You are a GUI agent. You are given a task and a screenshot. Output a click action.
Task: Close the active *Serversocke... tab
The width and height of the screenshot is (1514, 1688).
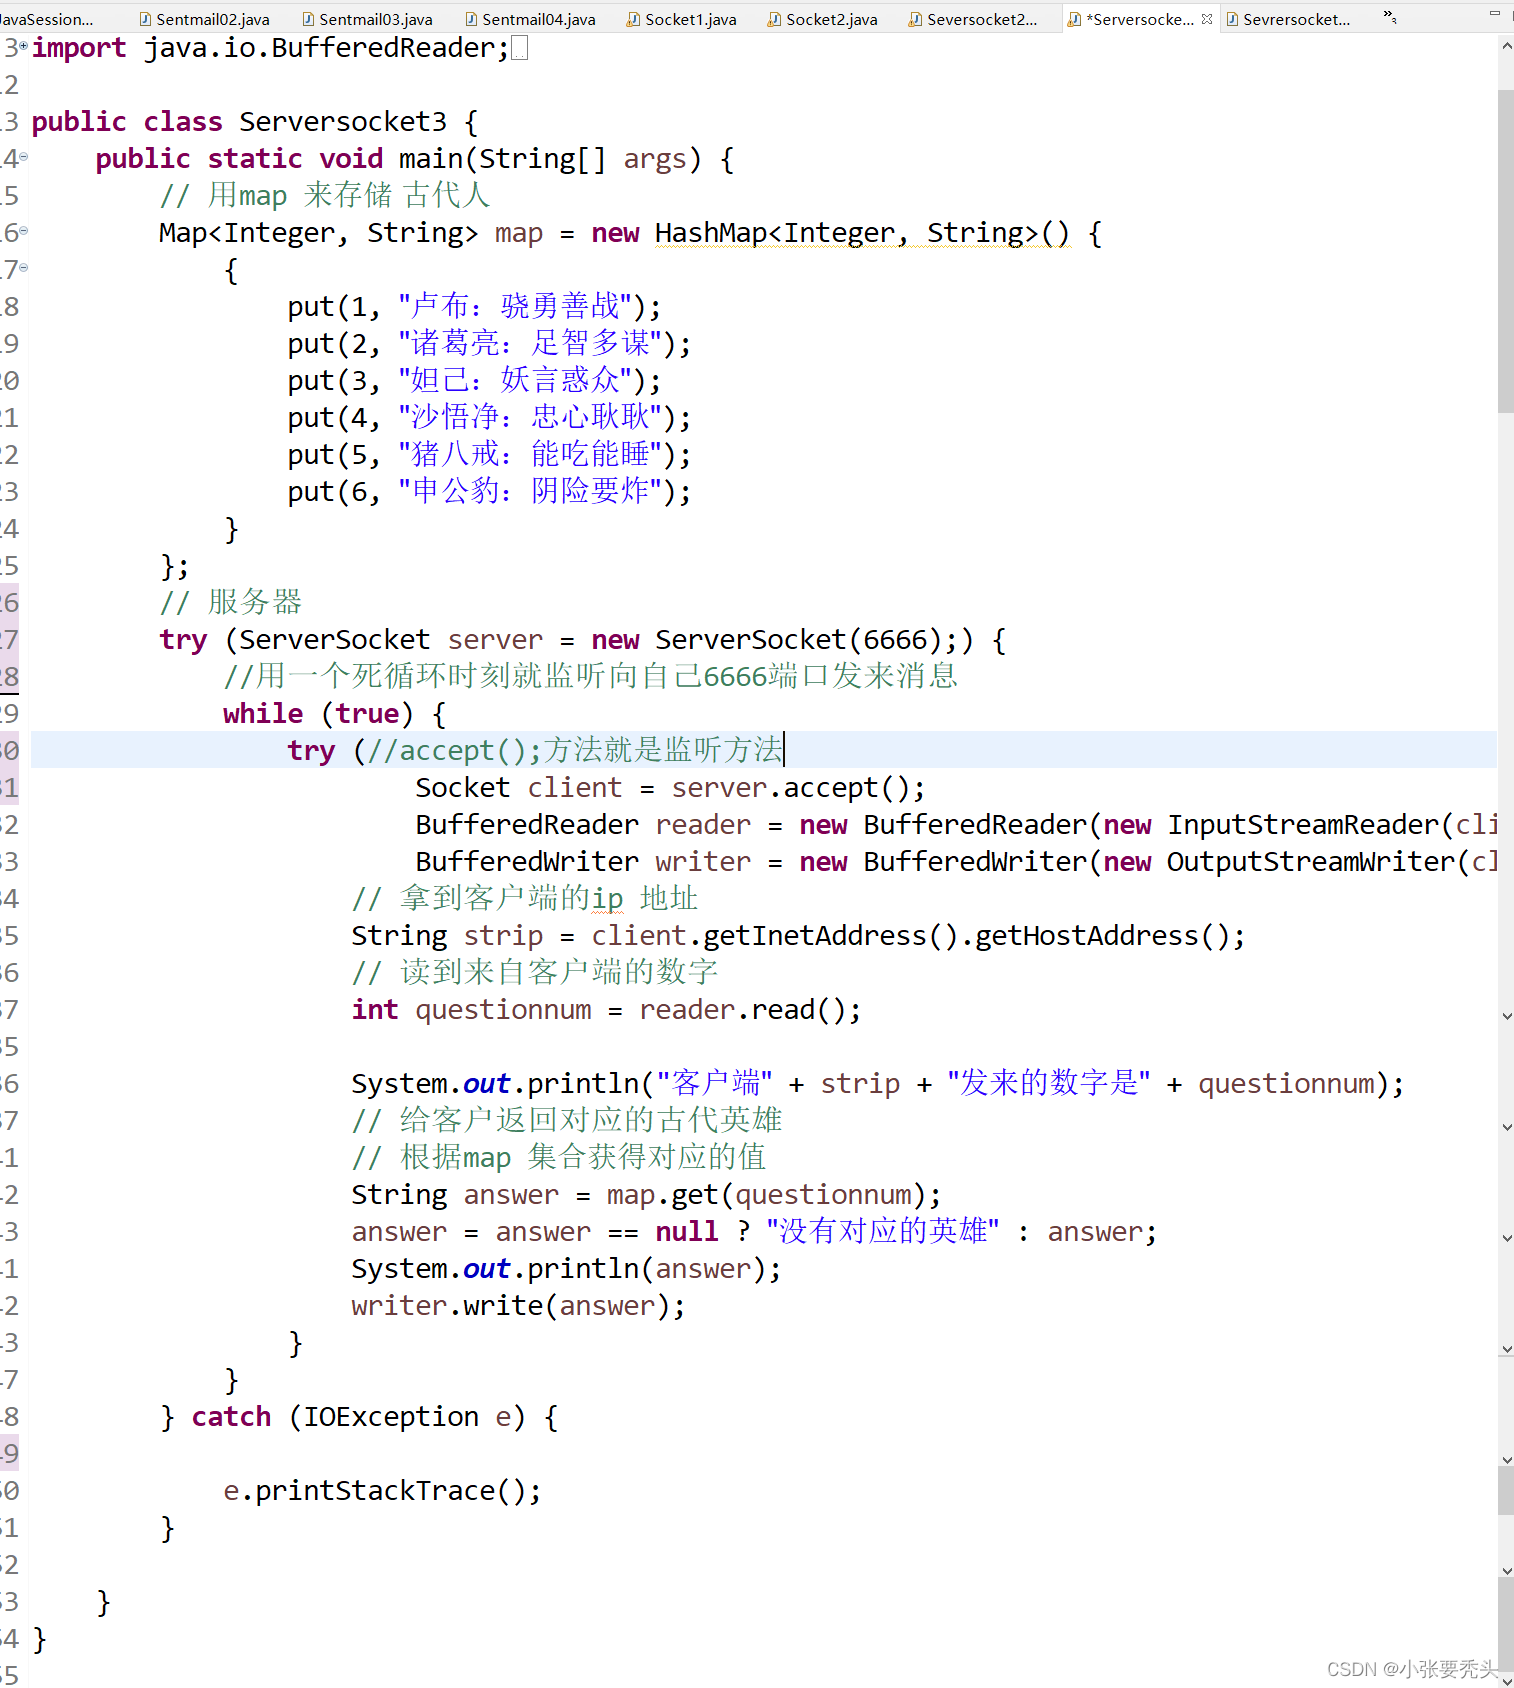(1207, 19)
